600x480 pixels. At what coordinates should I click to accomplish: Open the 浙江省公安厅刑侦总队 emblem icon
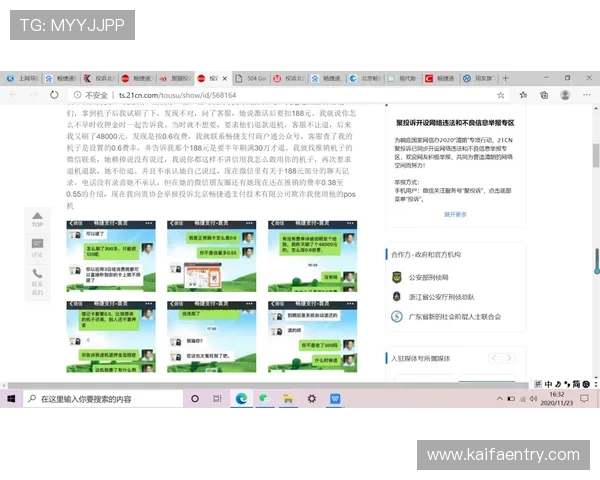coord(397,296)
